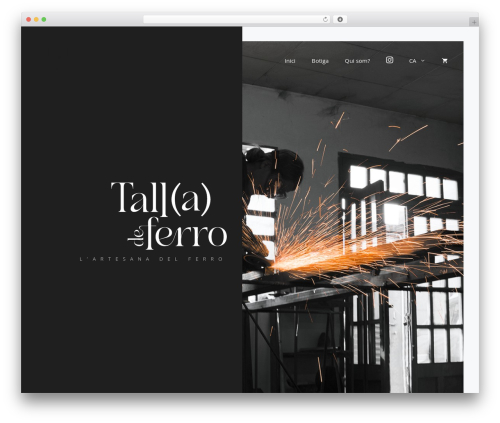Open the Instagram profile icon
Screen dimensions: 500x423
[x=389, y=60]
